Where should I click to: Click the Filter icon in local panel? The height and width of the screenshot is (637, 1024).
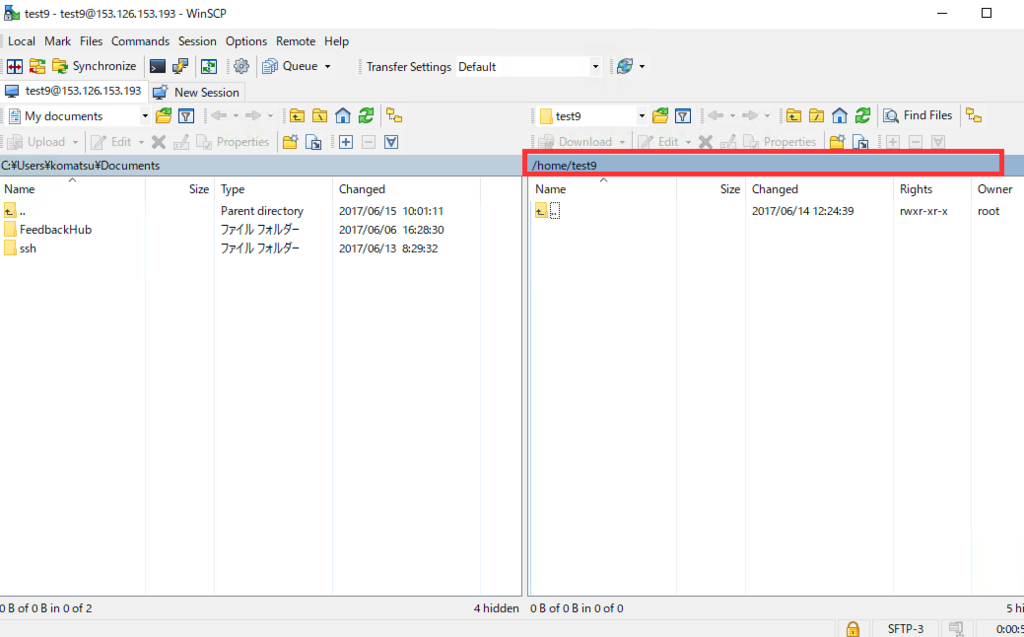click(186, 116)
